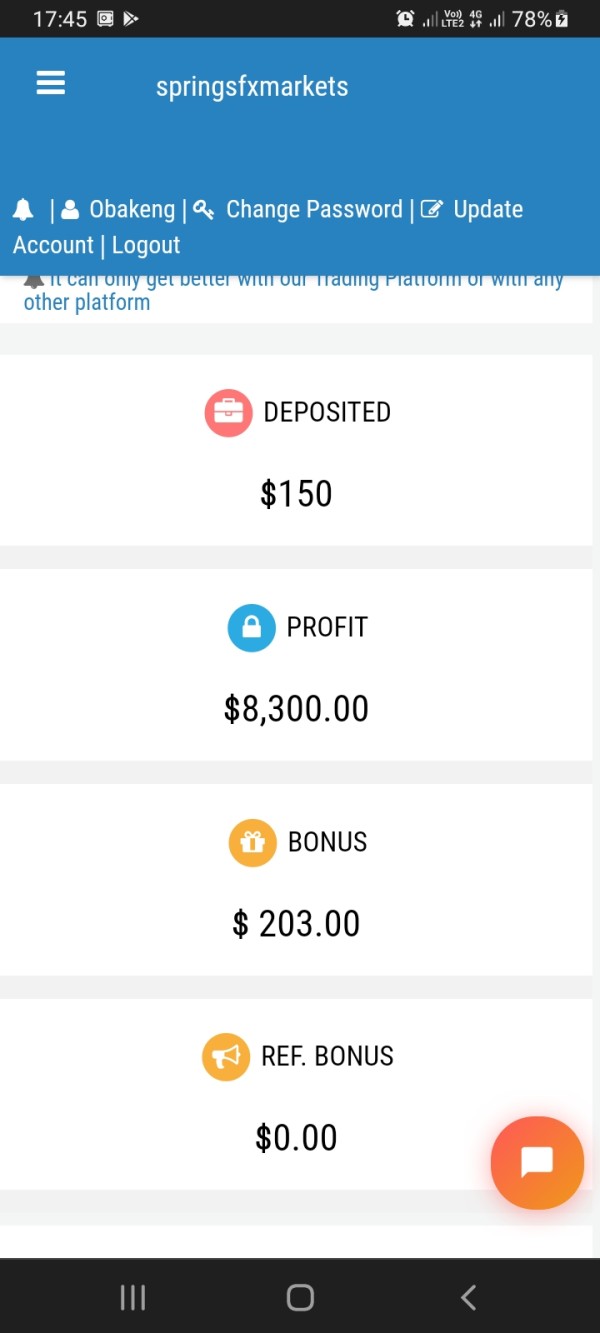Tap the Android back navigation button
The height and width of the screenshot is (1333, 600).
pyautogui.click(x=468, y=1297)
